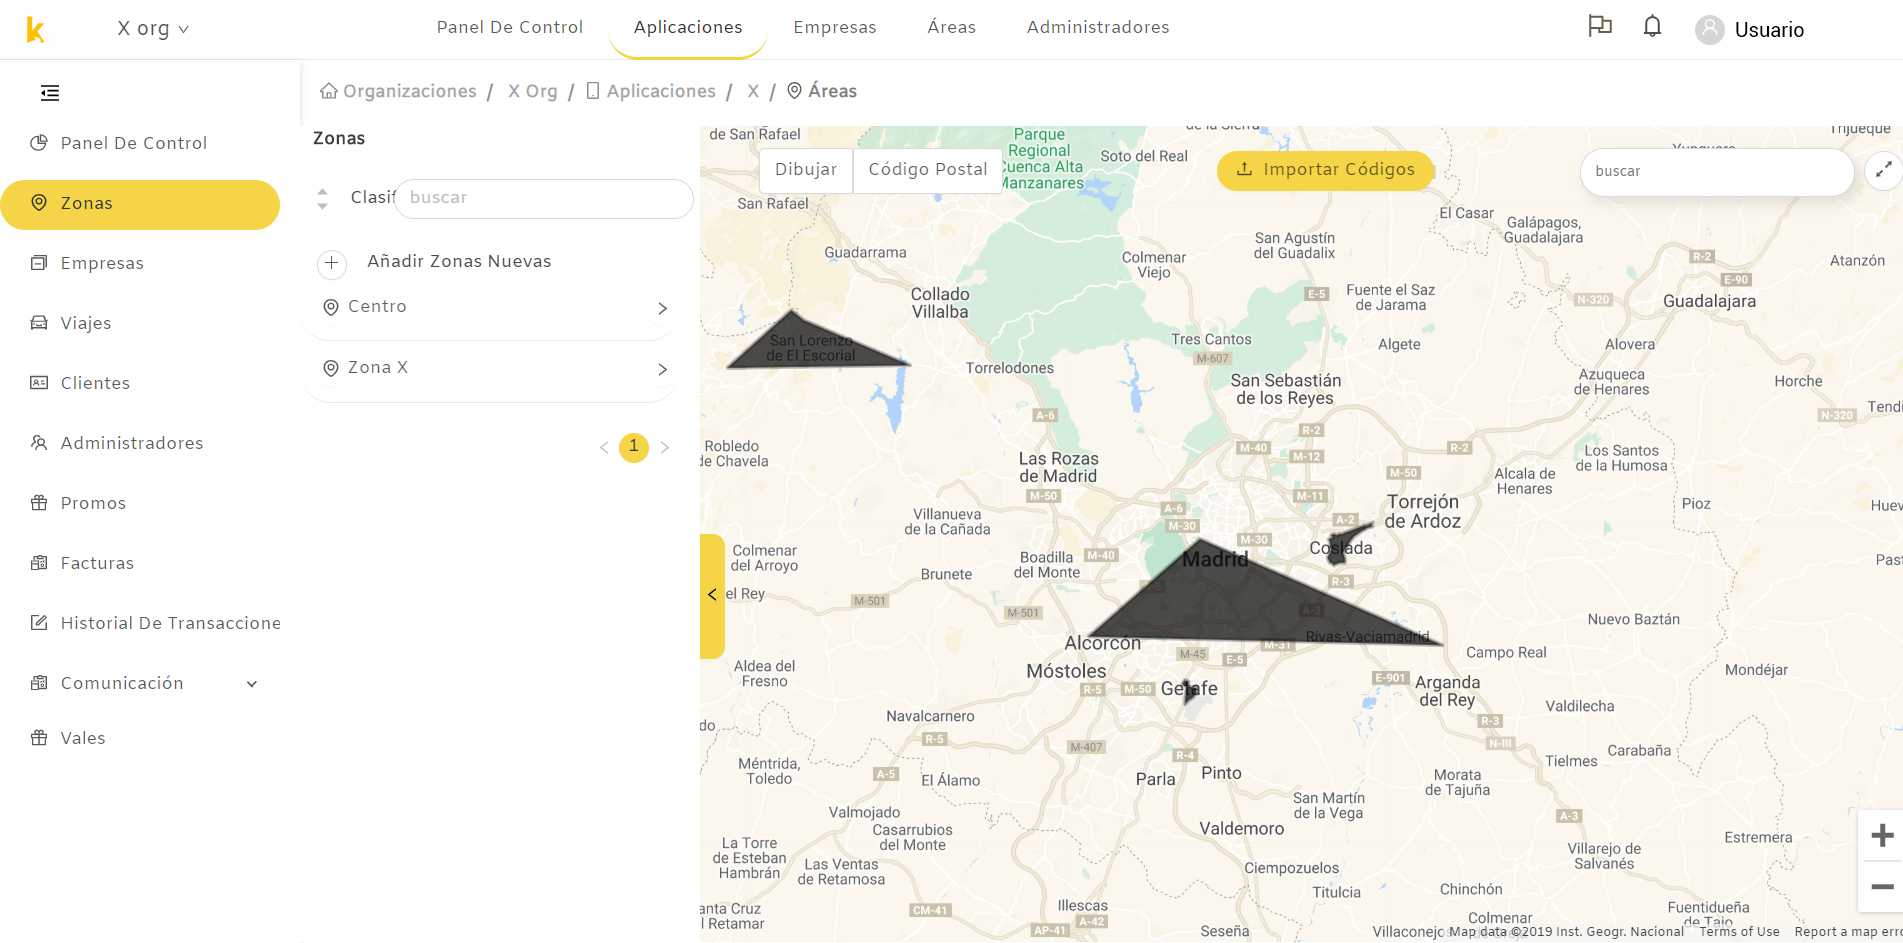This screenshot has height=943, width=1903.
Task: Click the pin icon beside Zona X
Action: [331, 368]
